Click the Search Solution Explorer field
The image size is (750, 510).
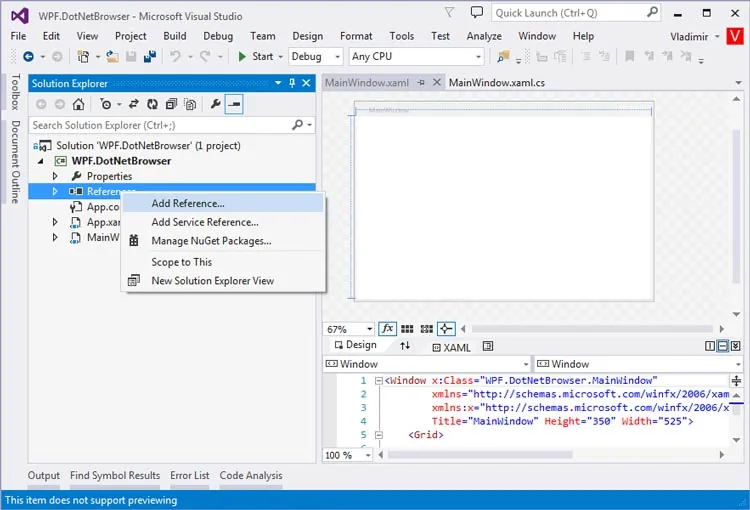coord(160,125)
